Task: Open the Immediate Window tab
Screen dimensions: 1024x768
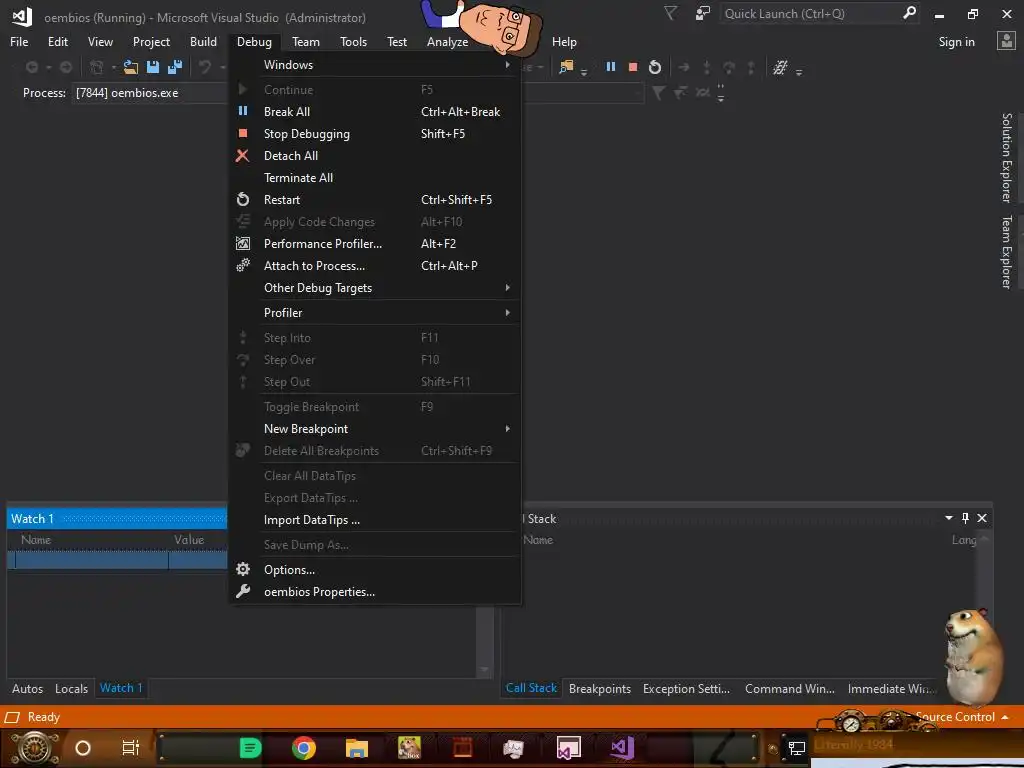Action: click(x=891, y=689)
